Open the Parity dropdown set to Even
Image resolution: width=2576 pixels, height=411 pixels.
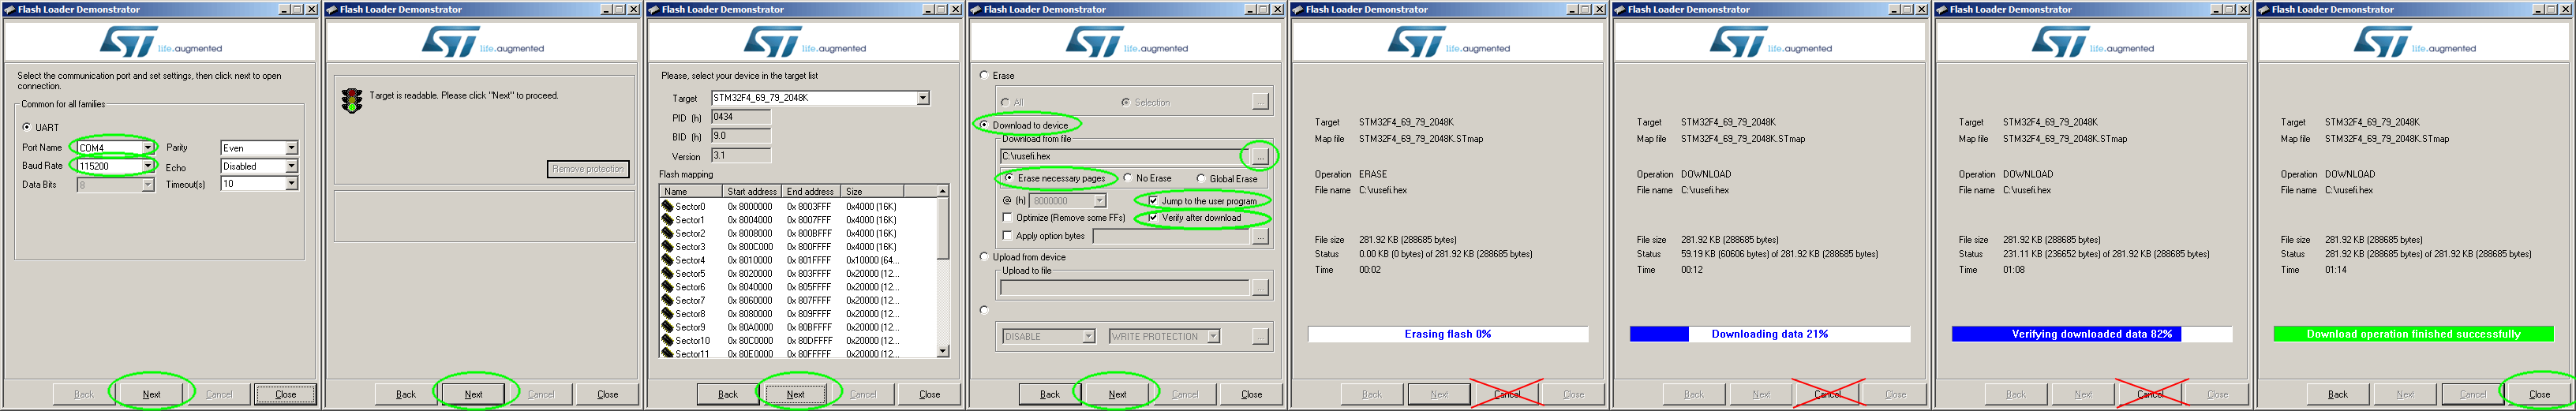291,147
